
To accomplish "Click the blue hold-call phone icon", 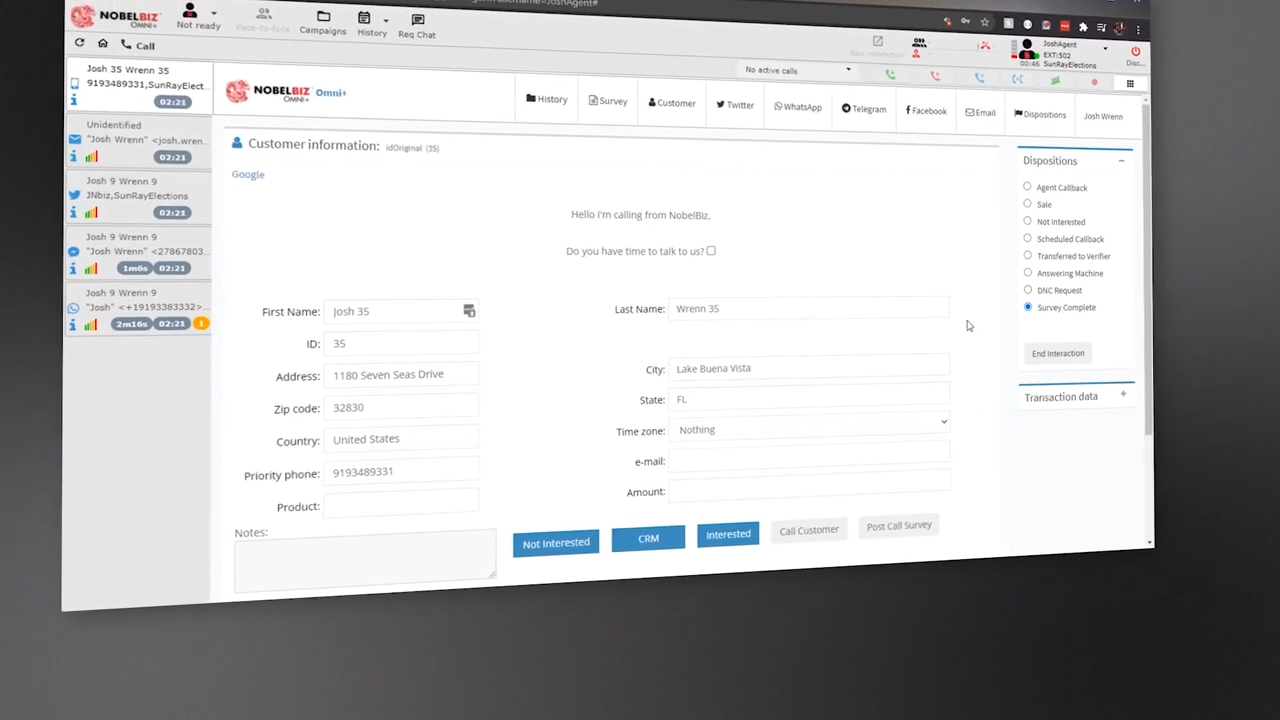I will coord(979,77).
